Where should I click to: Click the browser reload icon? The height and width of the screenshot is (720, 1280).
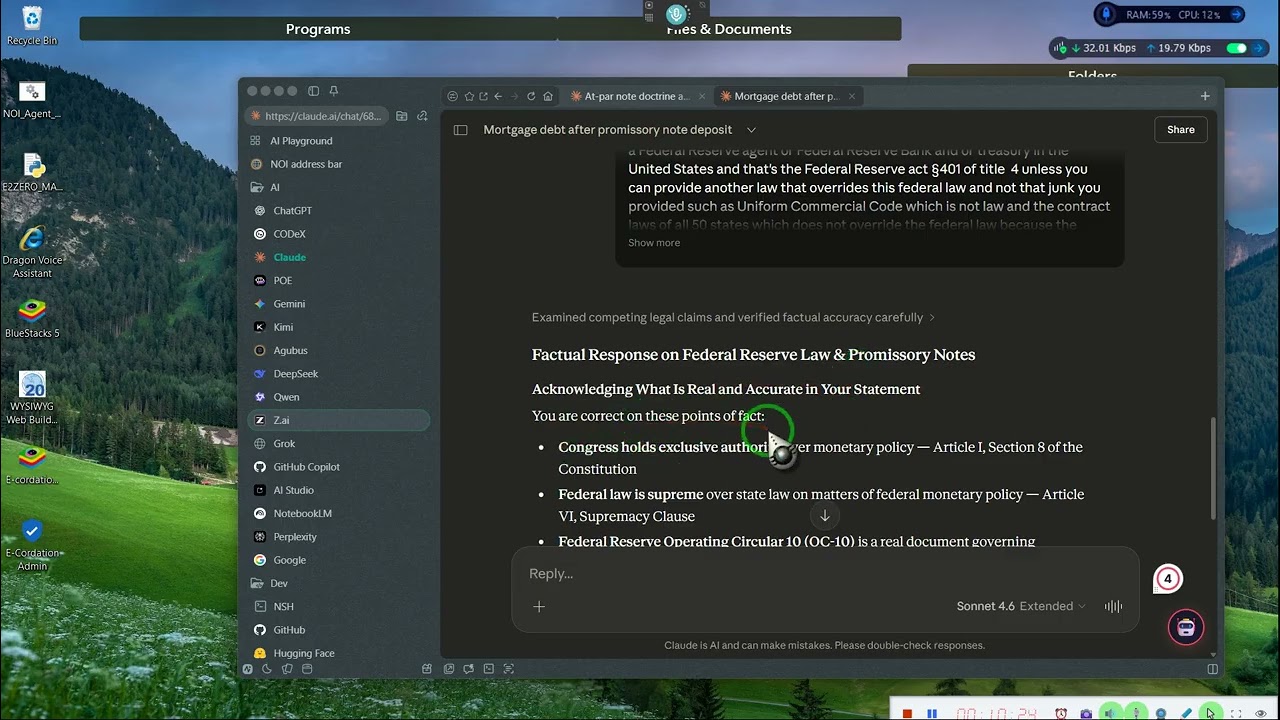pos(531,96)
